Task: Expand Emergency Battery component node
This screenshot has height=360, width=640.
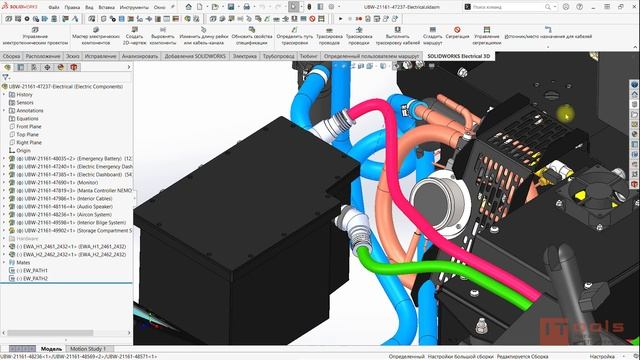Action: click(x=4, y=158)
